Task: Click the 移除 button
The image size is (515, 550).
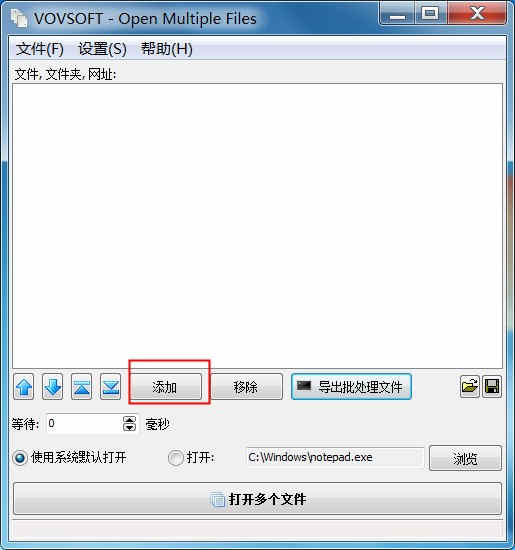Action: click(247, 387)
